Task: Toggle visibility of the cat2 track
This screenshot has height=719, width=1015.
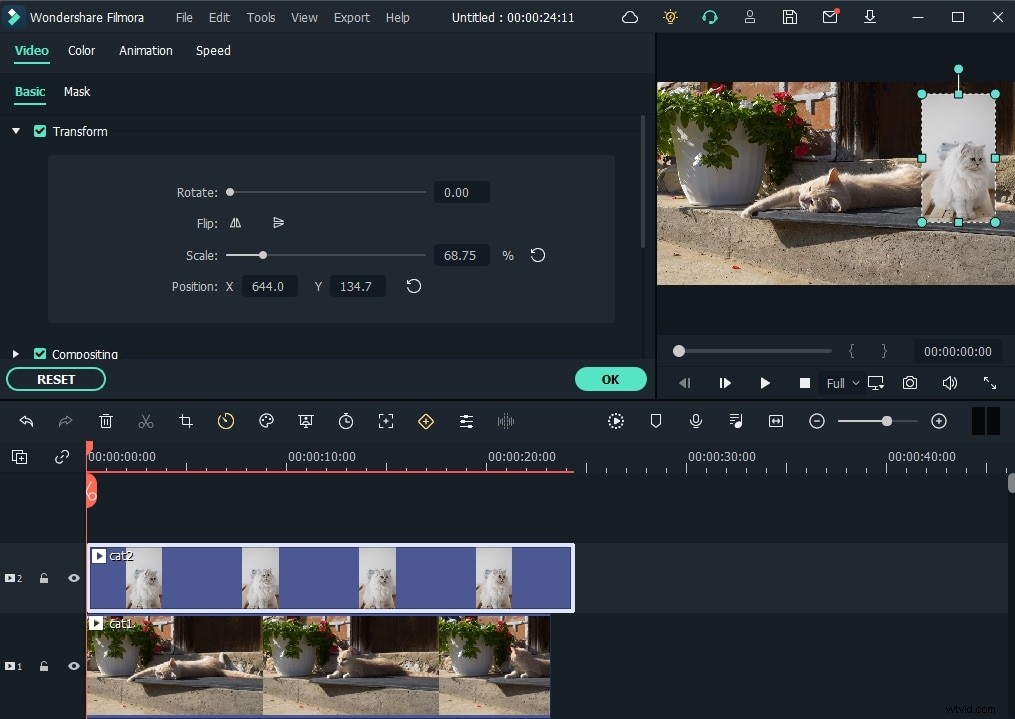Action: click(73, 578)
